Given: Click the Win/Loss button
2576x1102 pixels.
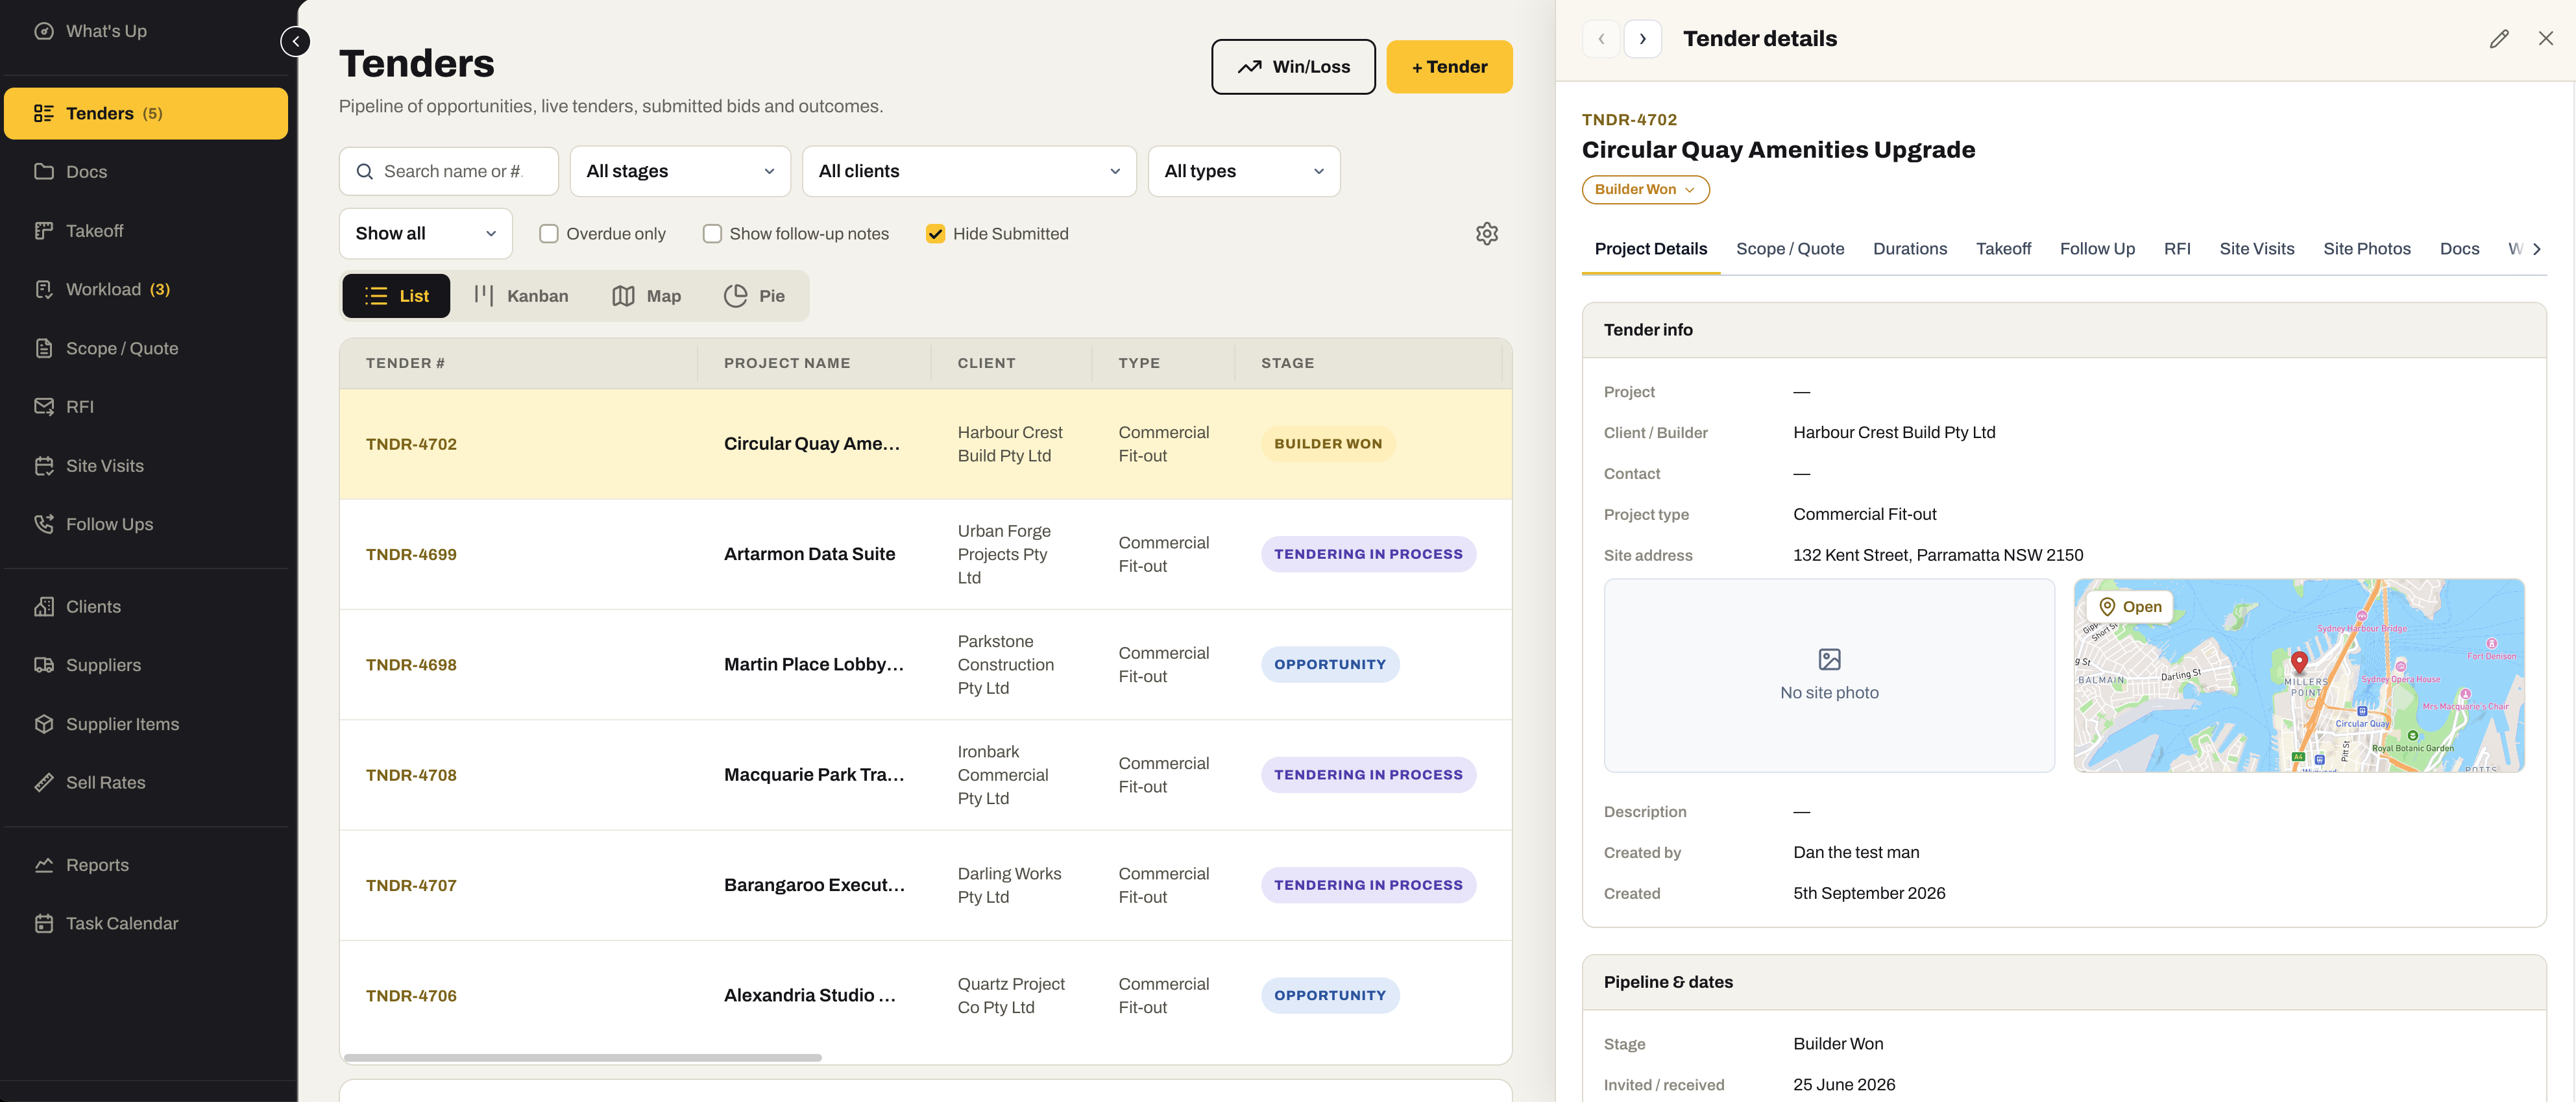Looking at the screenshot, I should click(1293, 67).
